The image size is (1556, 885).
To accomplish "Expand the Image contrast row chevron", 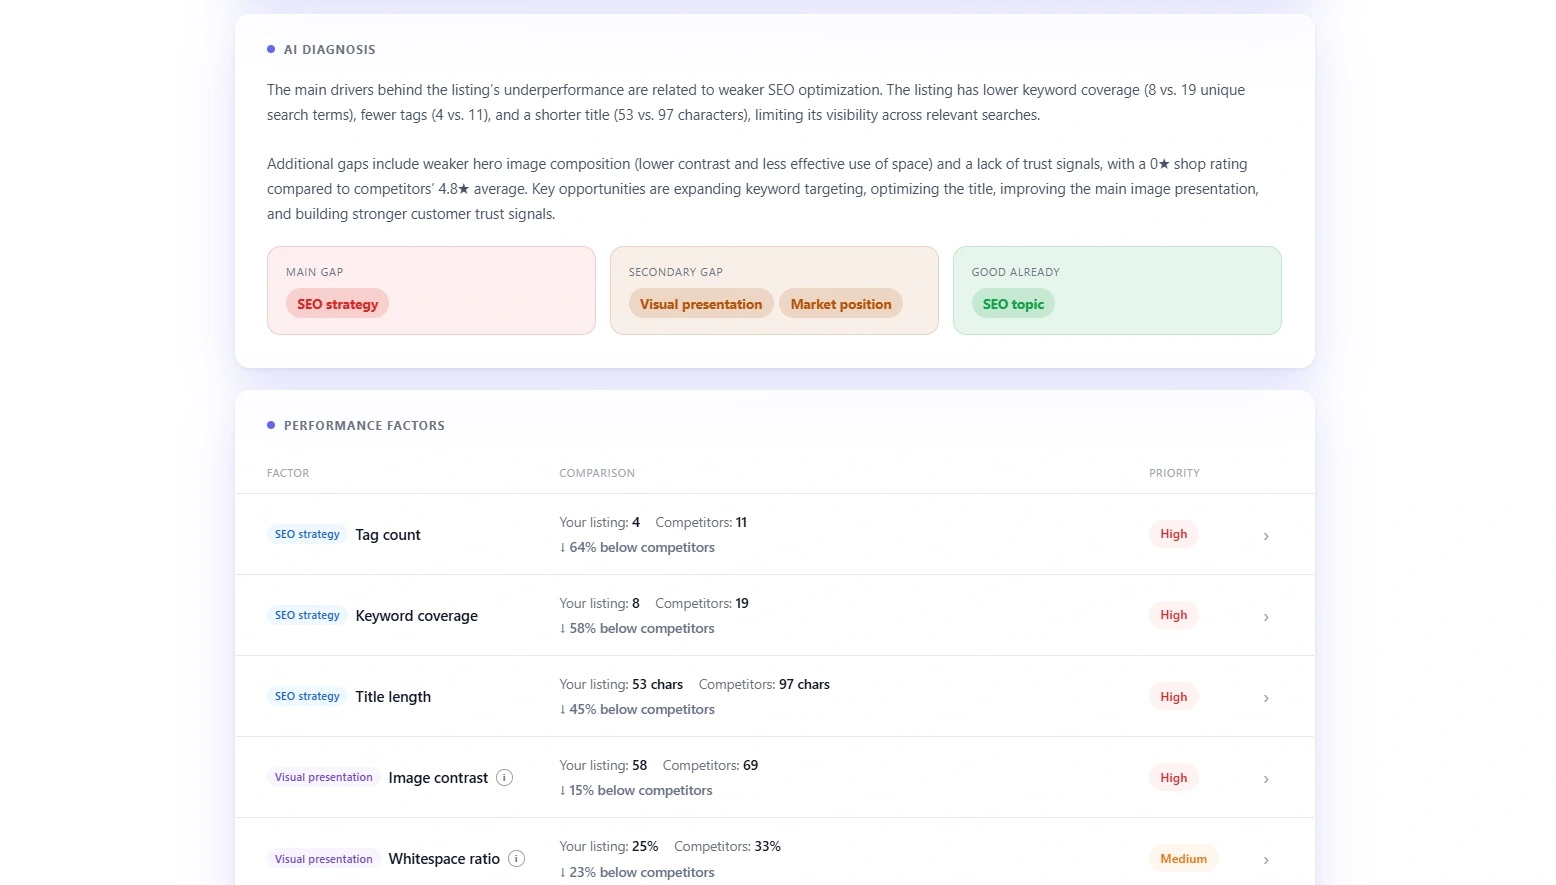I will coord(1266,779).
